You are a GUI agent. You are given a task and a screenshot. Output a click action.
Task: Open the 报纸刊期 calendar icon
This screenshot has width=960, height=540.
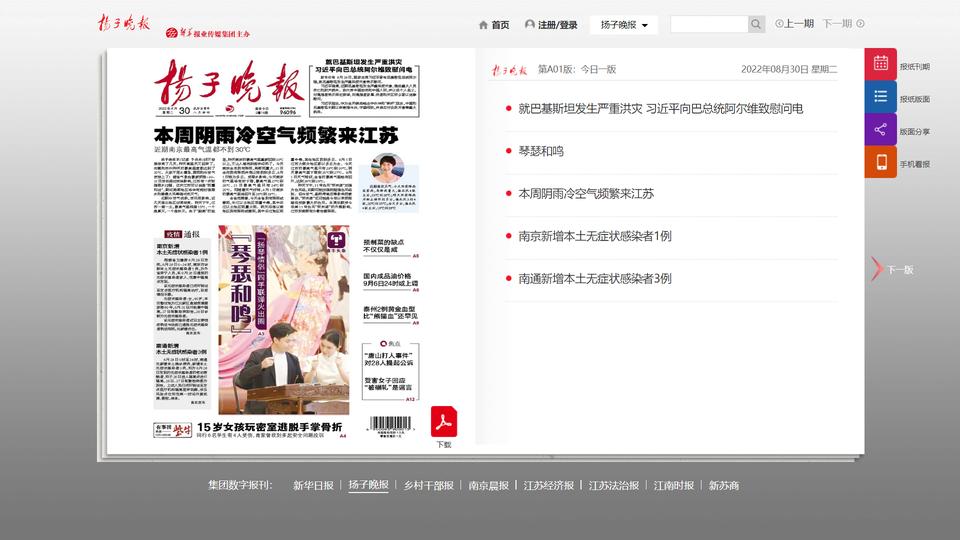(x=880, y=64)
